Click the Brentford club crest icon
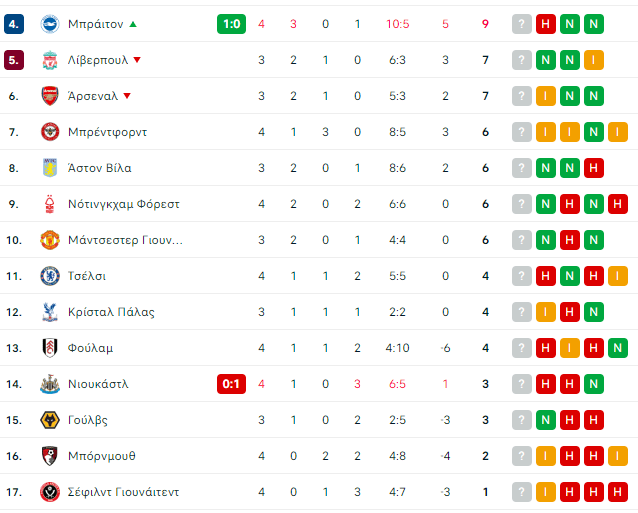Image resolution: width=638 pixels, height=513 pixels. tap(50, 132)
